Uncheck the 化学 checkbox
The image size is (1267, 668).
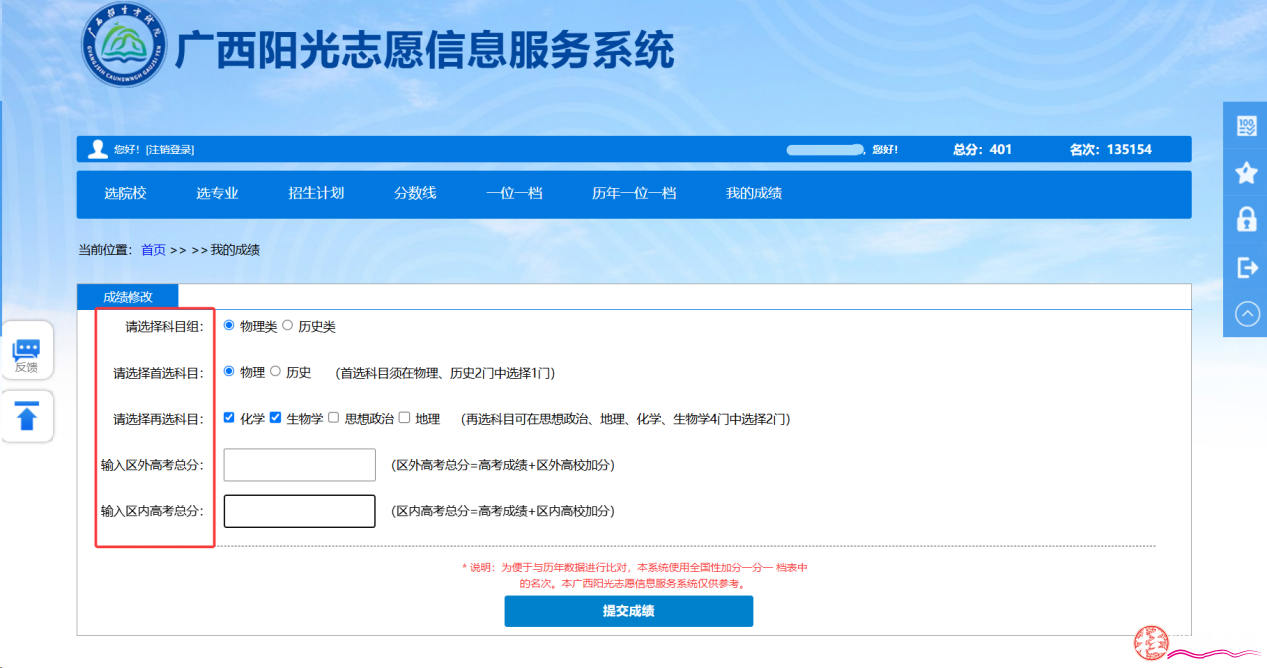pos(229,418)
